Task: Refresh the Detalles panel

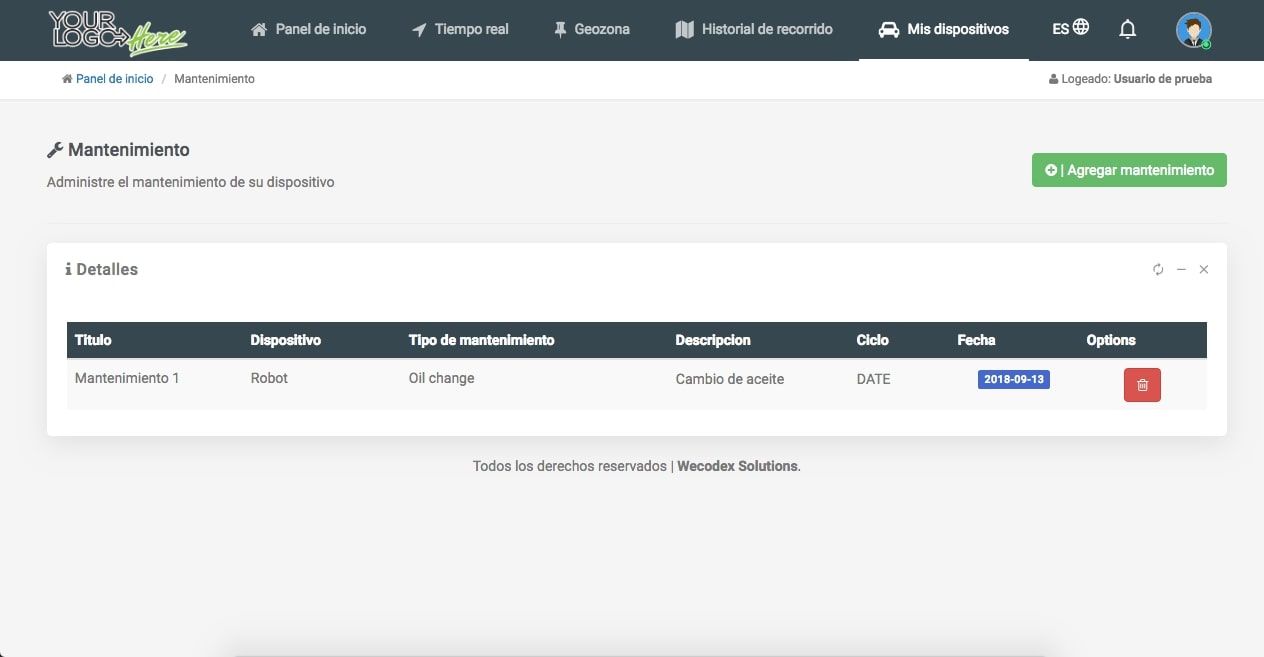Action: point(1158,270)
